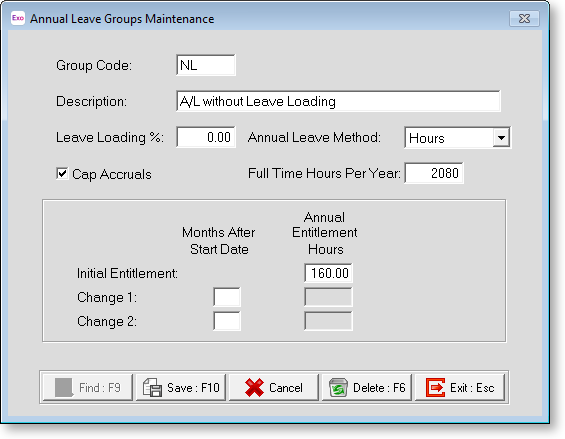
Task: Select the Leave Loading % field
Action: point(206,137)
